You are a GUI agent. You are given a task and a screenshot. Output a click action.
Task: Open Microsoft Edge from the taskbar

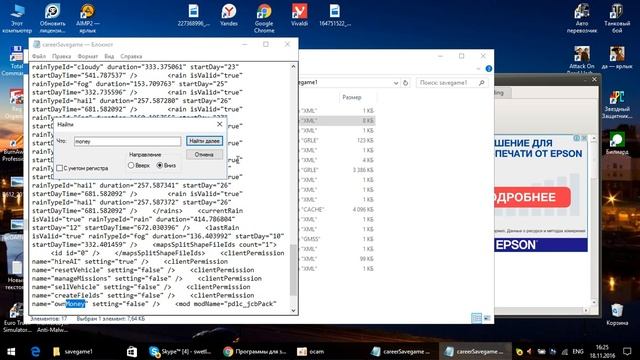pos(36,351)
